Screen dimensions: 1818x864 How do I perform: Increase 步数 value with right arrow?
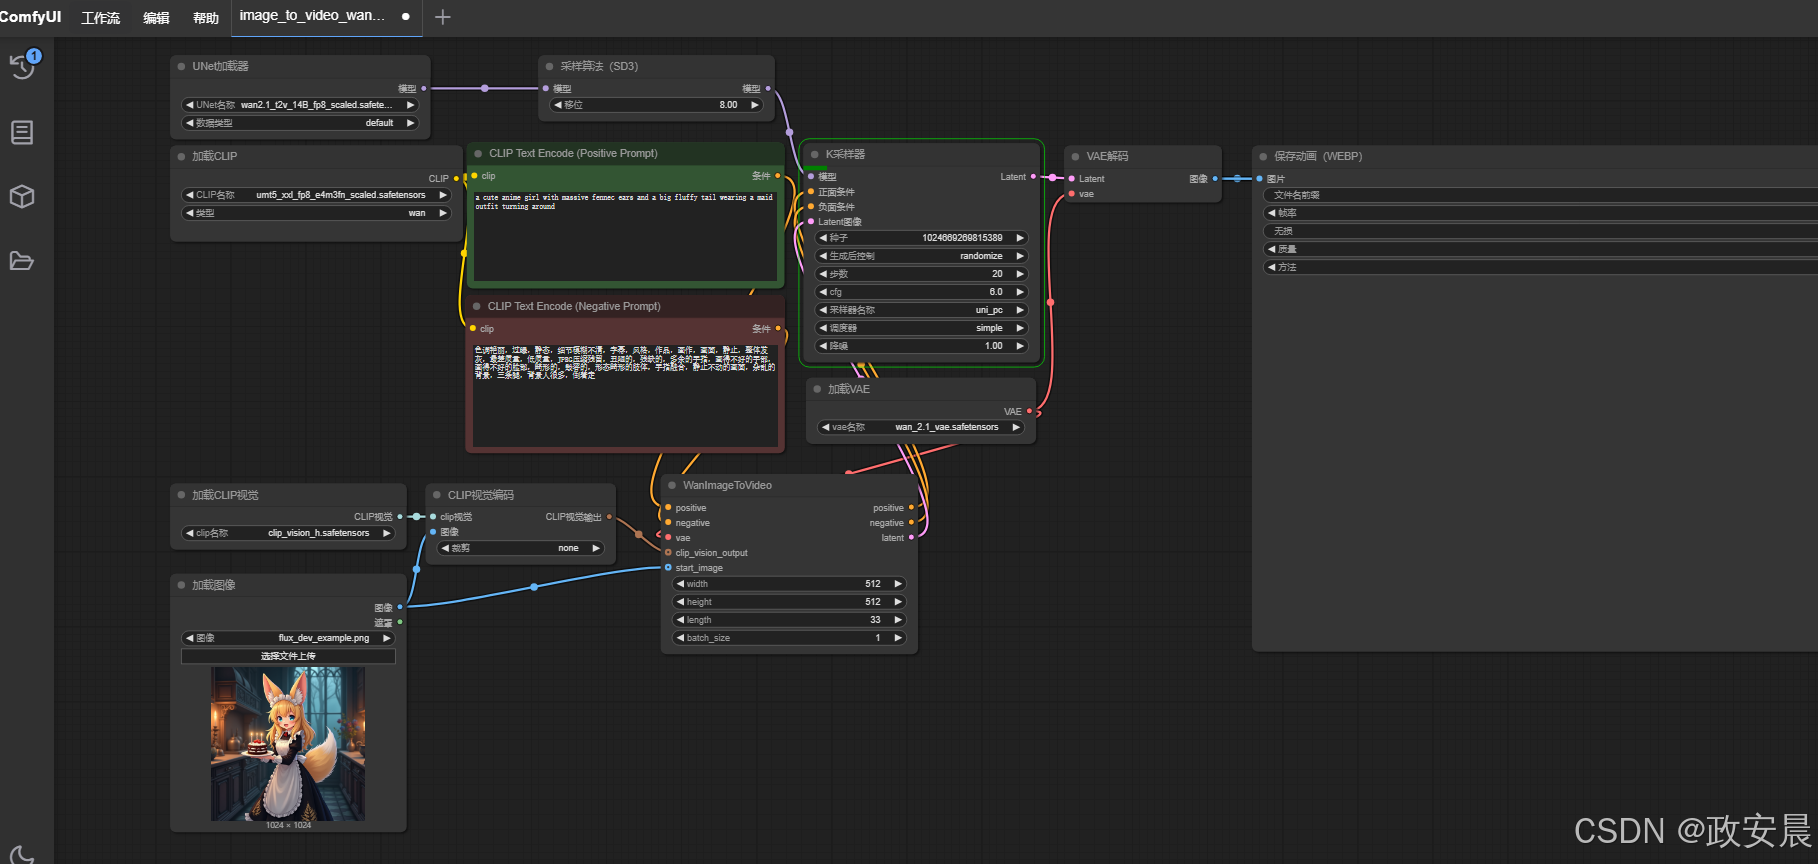pos(1020,274)
